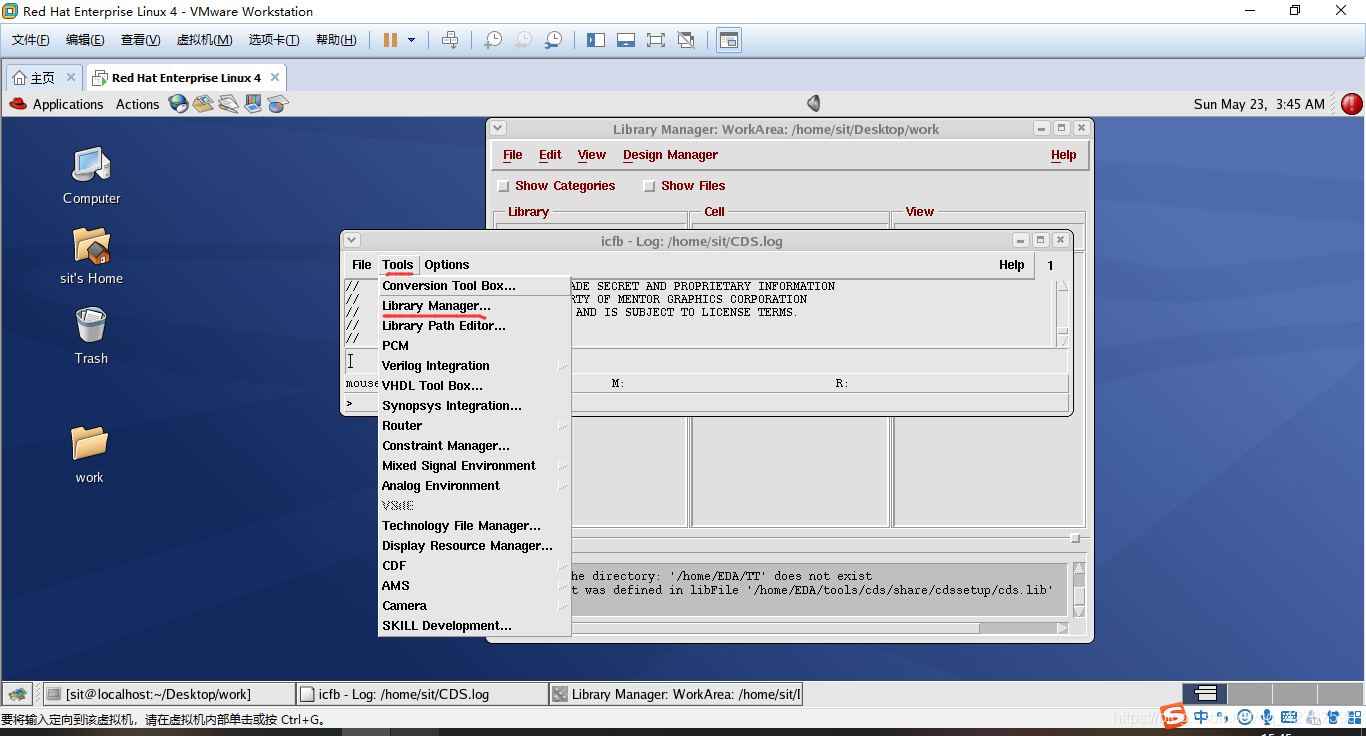Open the Actions menu in GNOME panel
Viewport: 1366px width, 736px height.
click(x=137, y=104)
